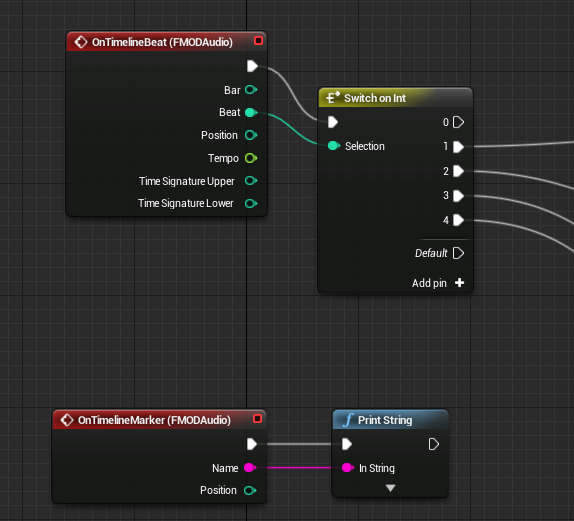Click the Add pin plus icon

coord(459,283)
